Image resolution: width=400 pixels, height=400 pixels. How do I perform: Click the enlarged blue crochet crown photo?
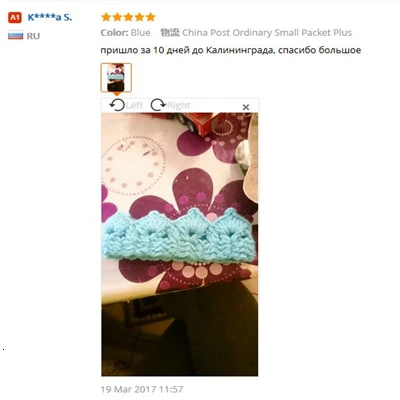click(x=180, y=244)
